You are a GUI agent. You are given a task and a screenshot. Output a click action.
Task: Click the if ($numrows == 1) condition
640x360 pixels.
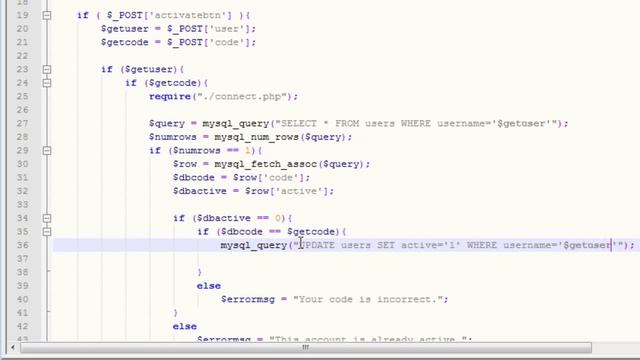pos(205,151)
